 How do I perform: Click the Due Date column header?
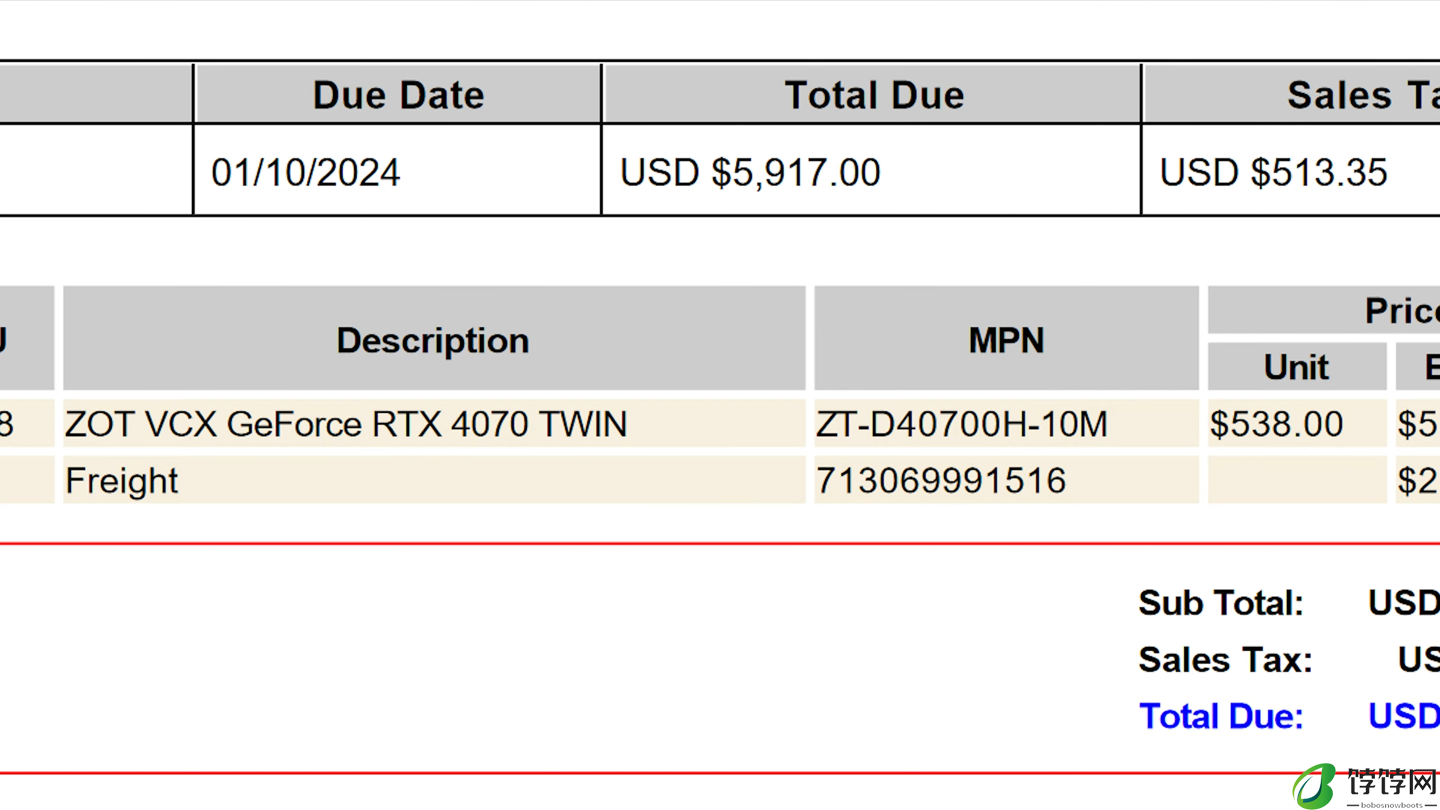tap(398, 95)
